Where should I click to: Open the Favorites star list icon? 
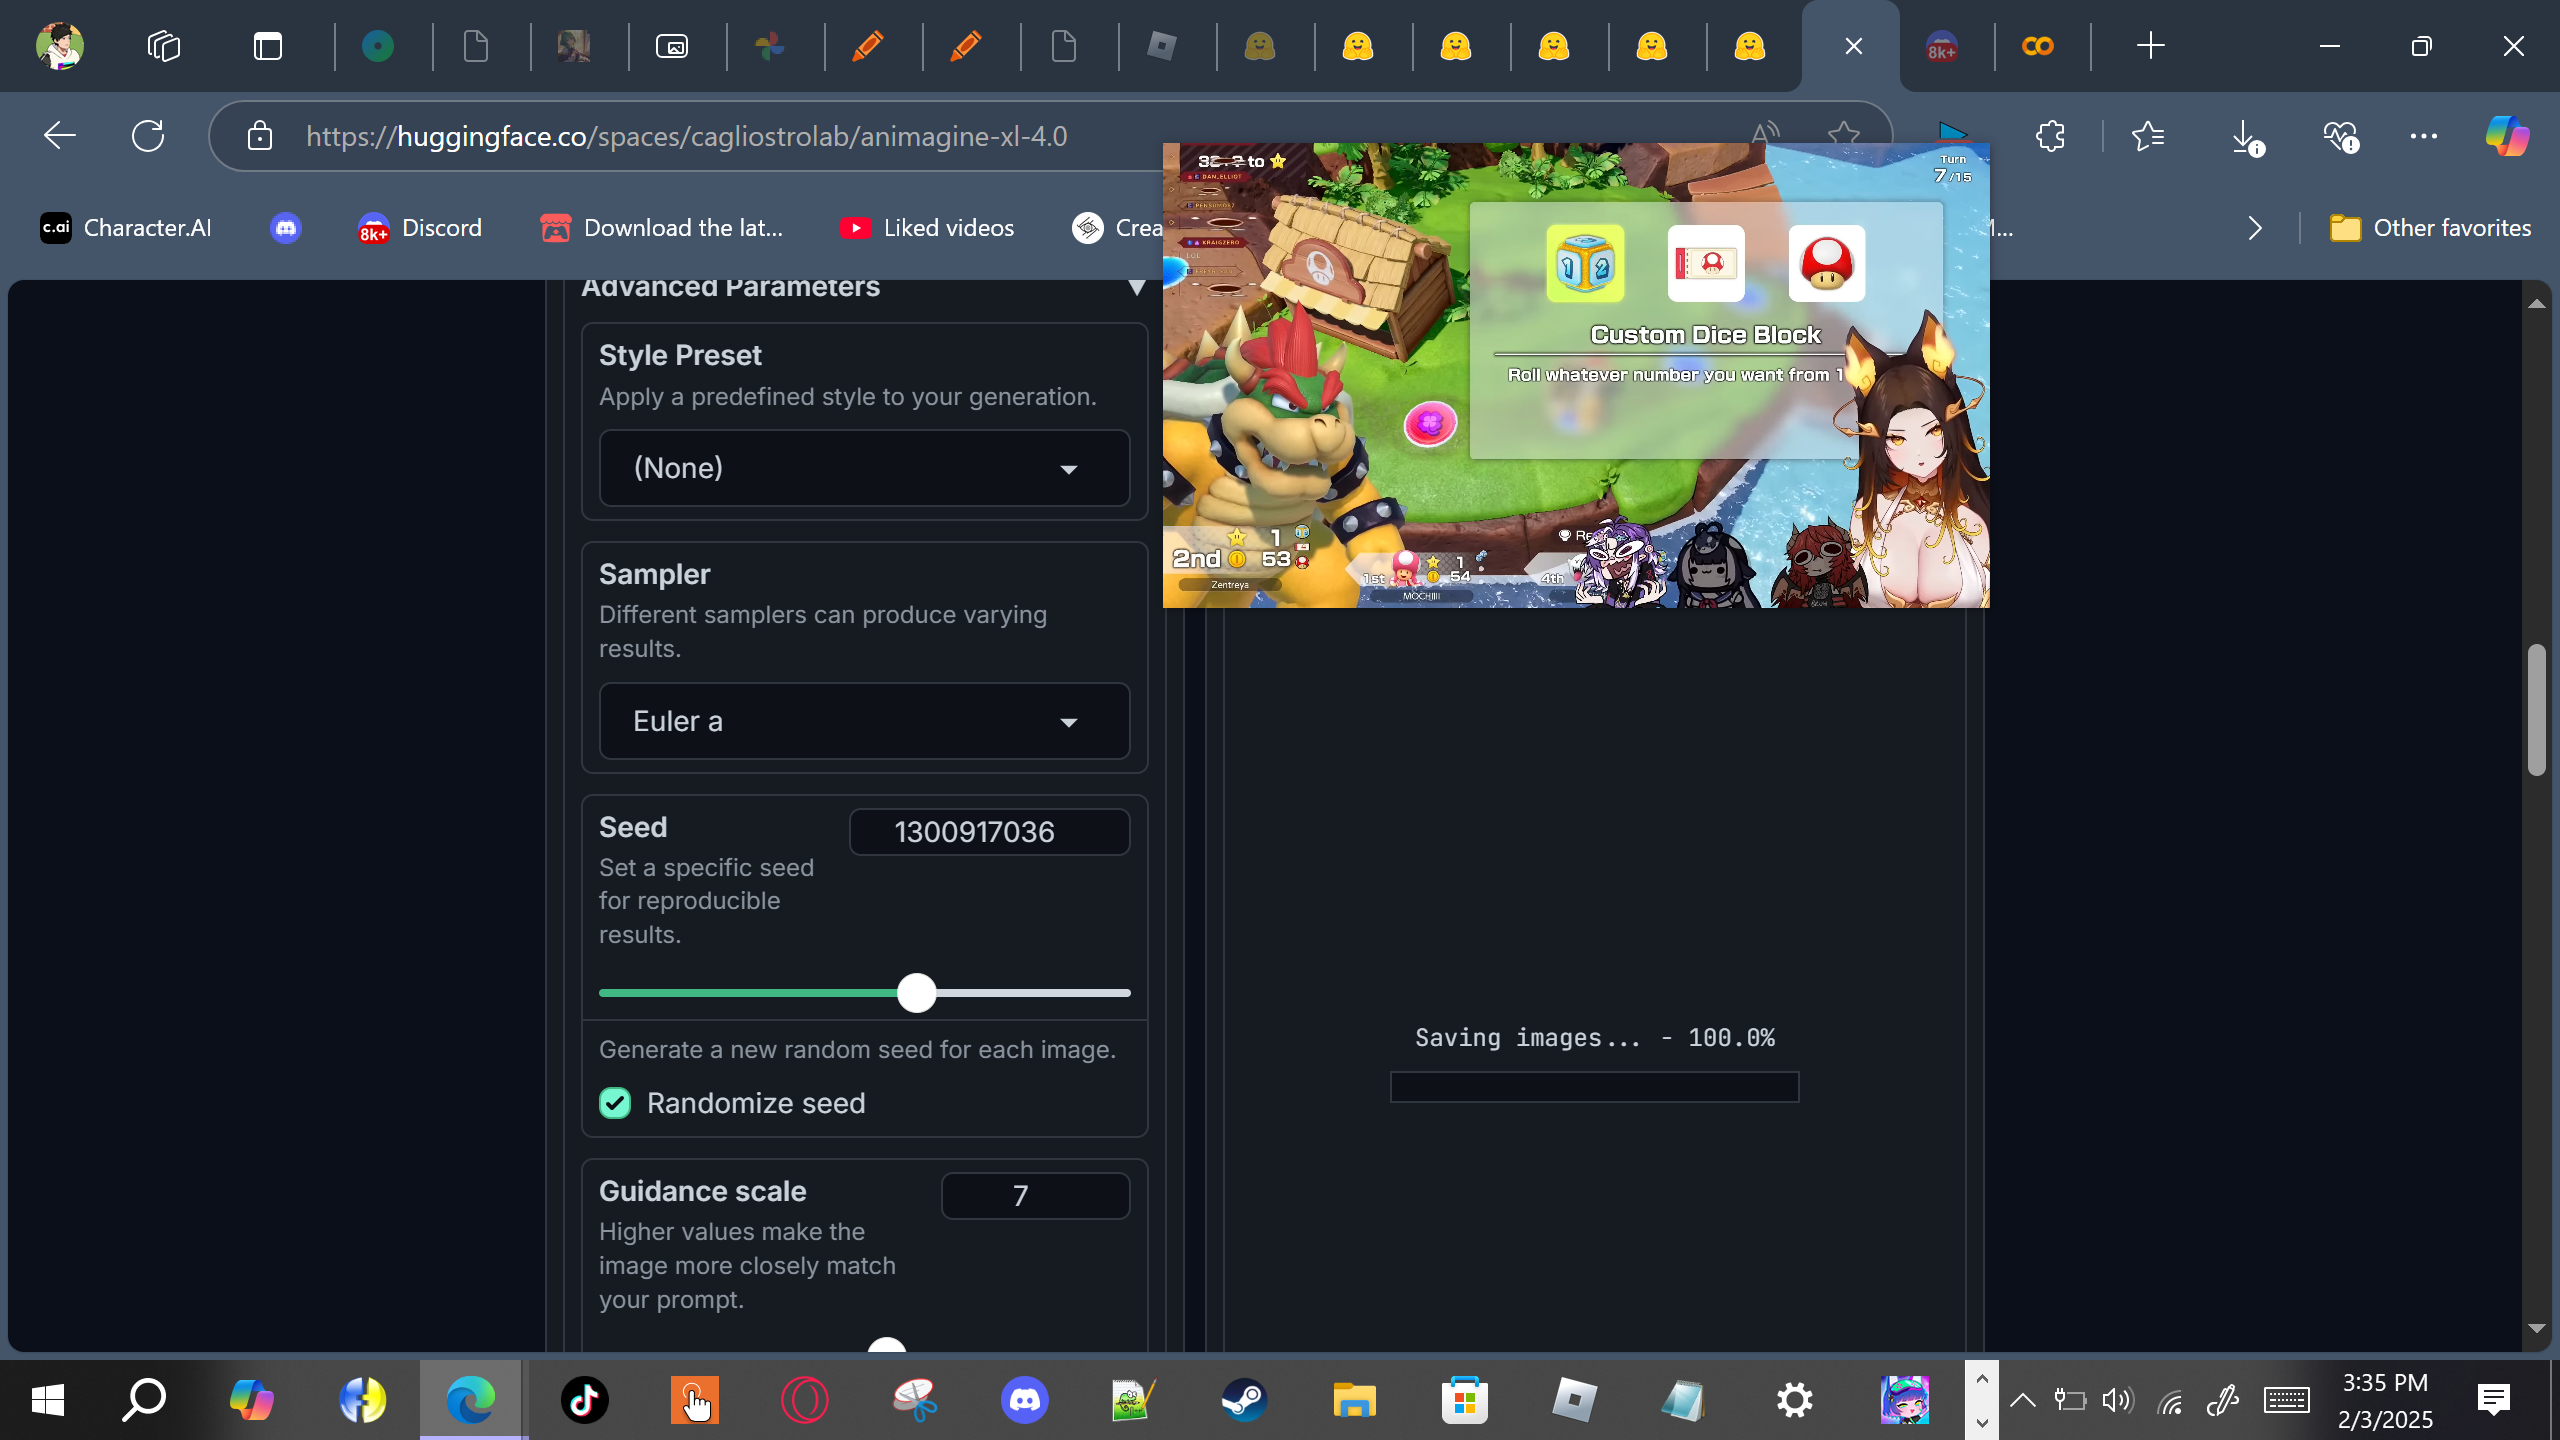[2147, 136]
